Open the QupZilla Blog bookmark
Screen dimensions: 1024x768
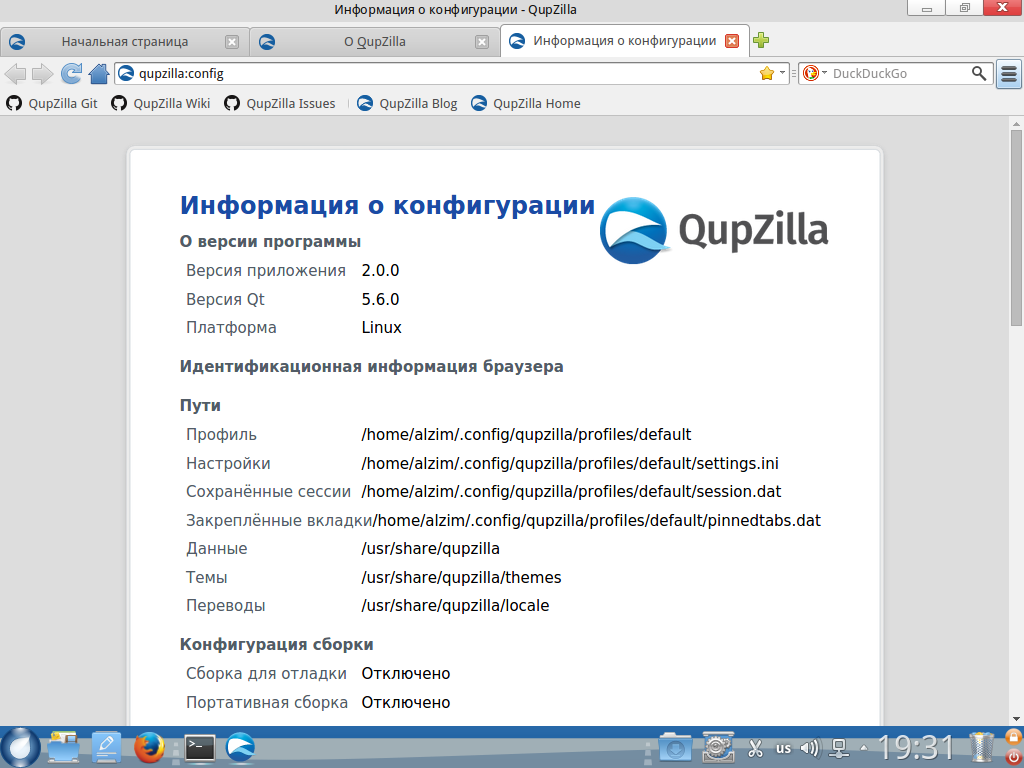407,103
